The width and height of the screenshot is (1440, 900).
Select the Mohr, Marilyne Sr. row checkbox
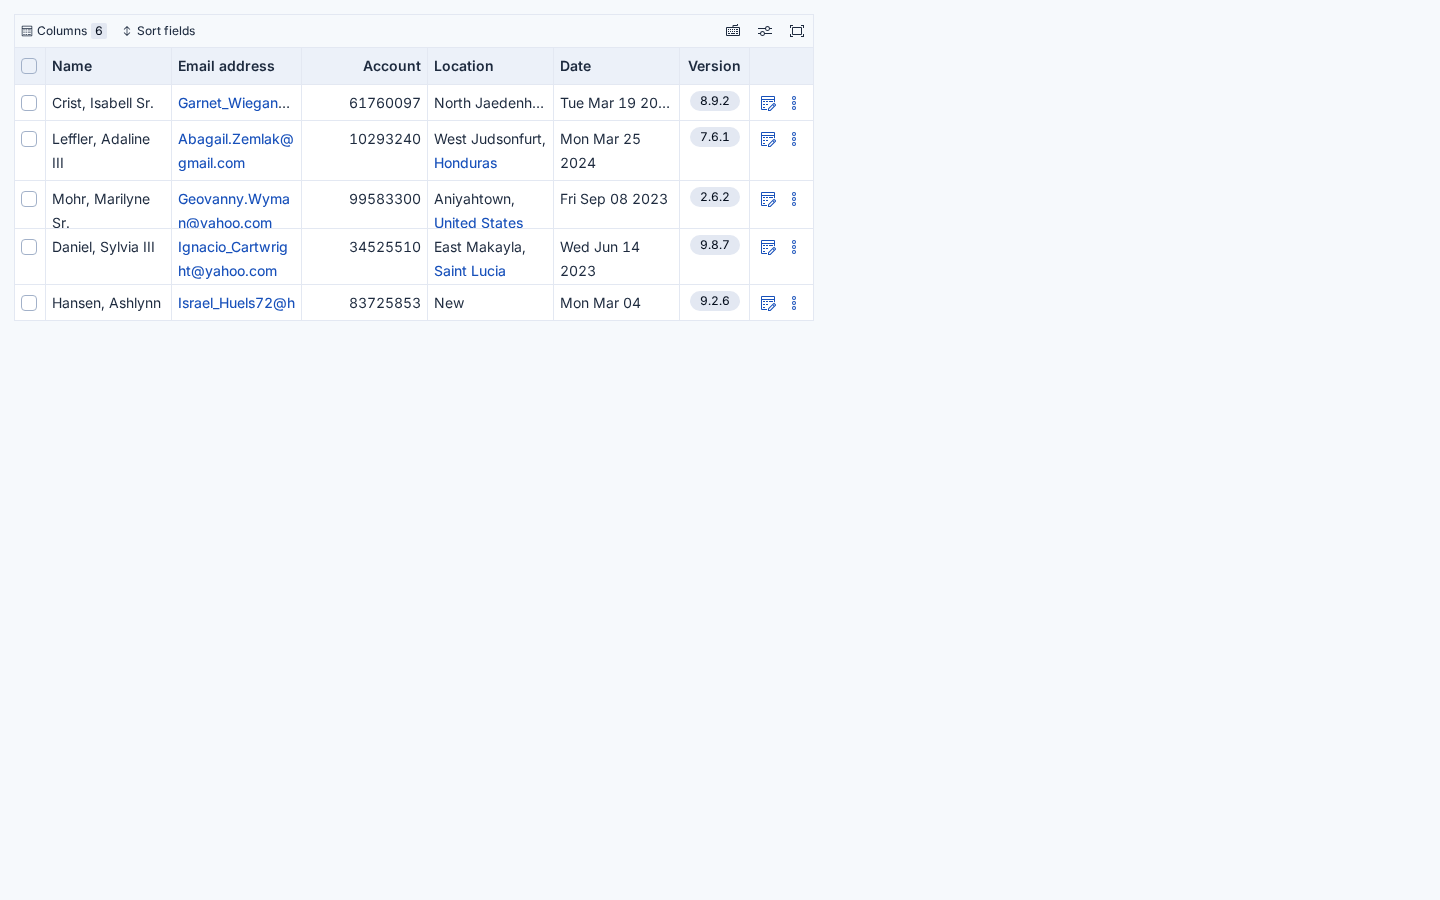29,199
